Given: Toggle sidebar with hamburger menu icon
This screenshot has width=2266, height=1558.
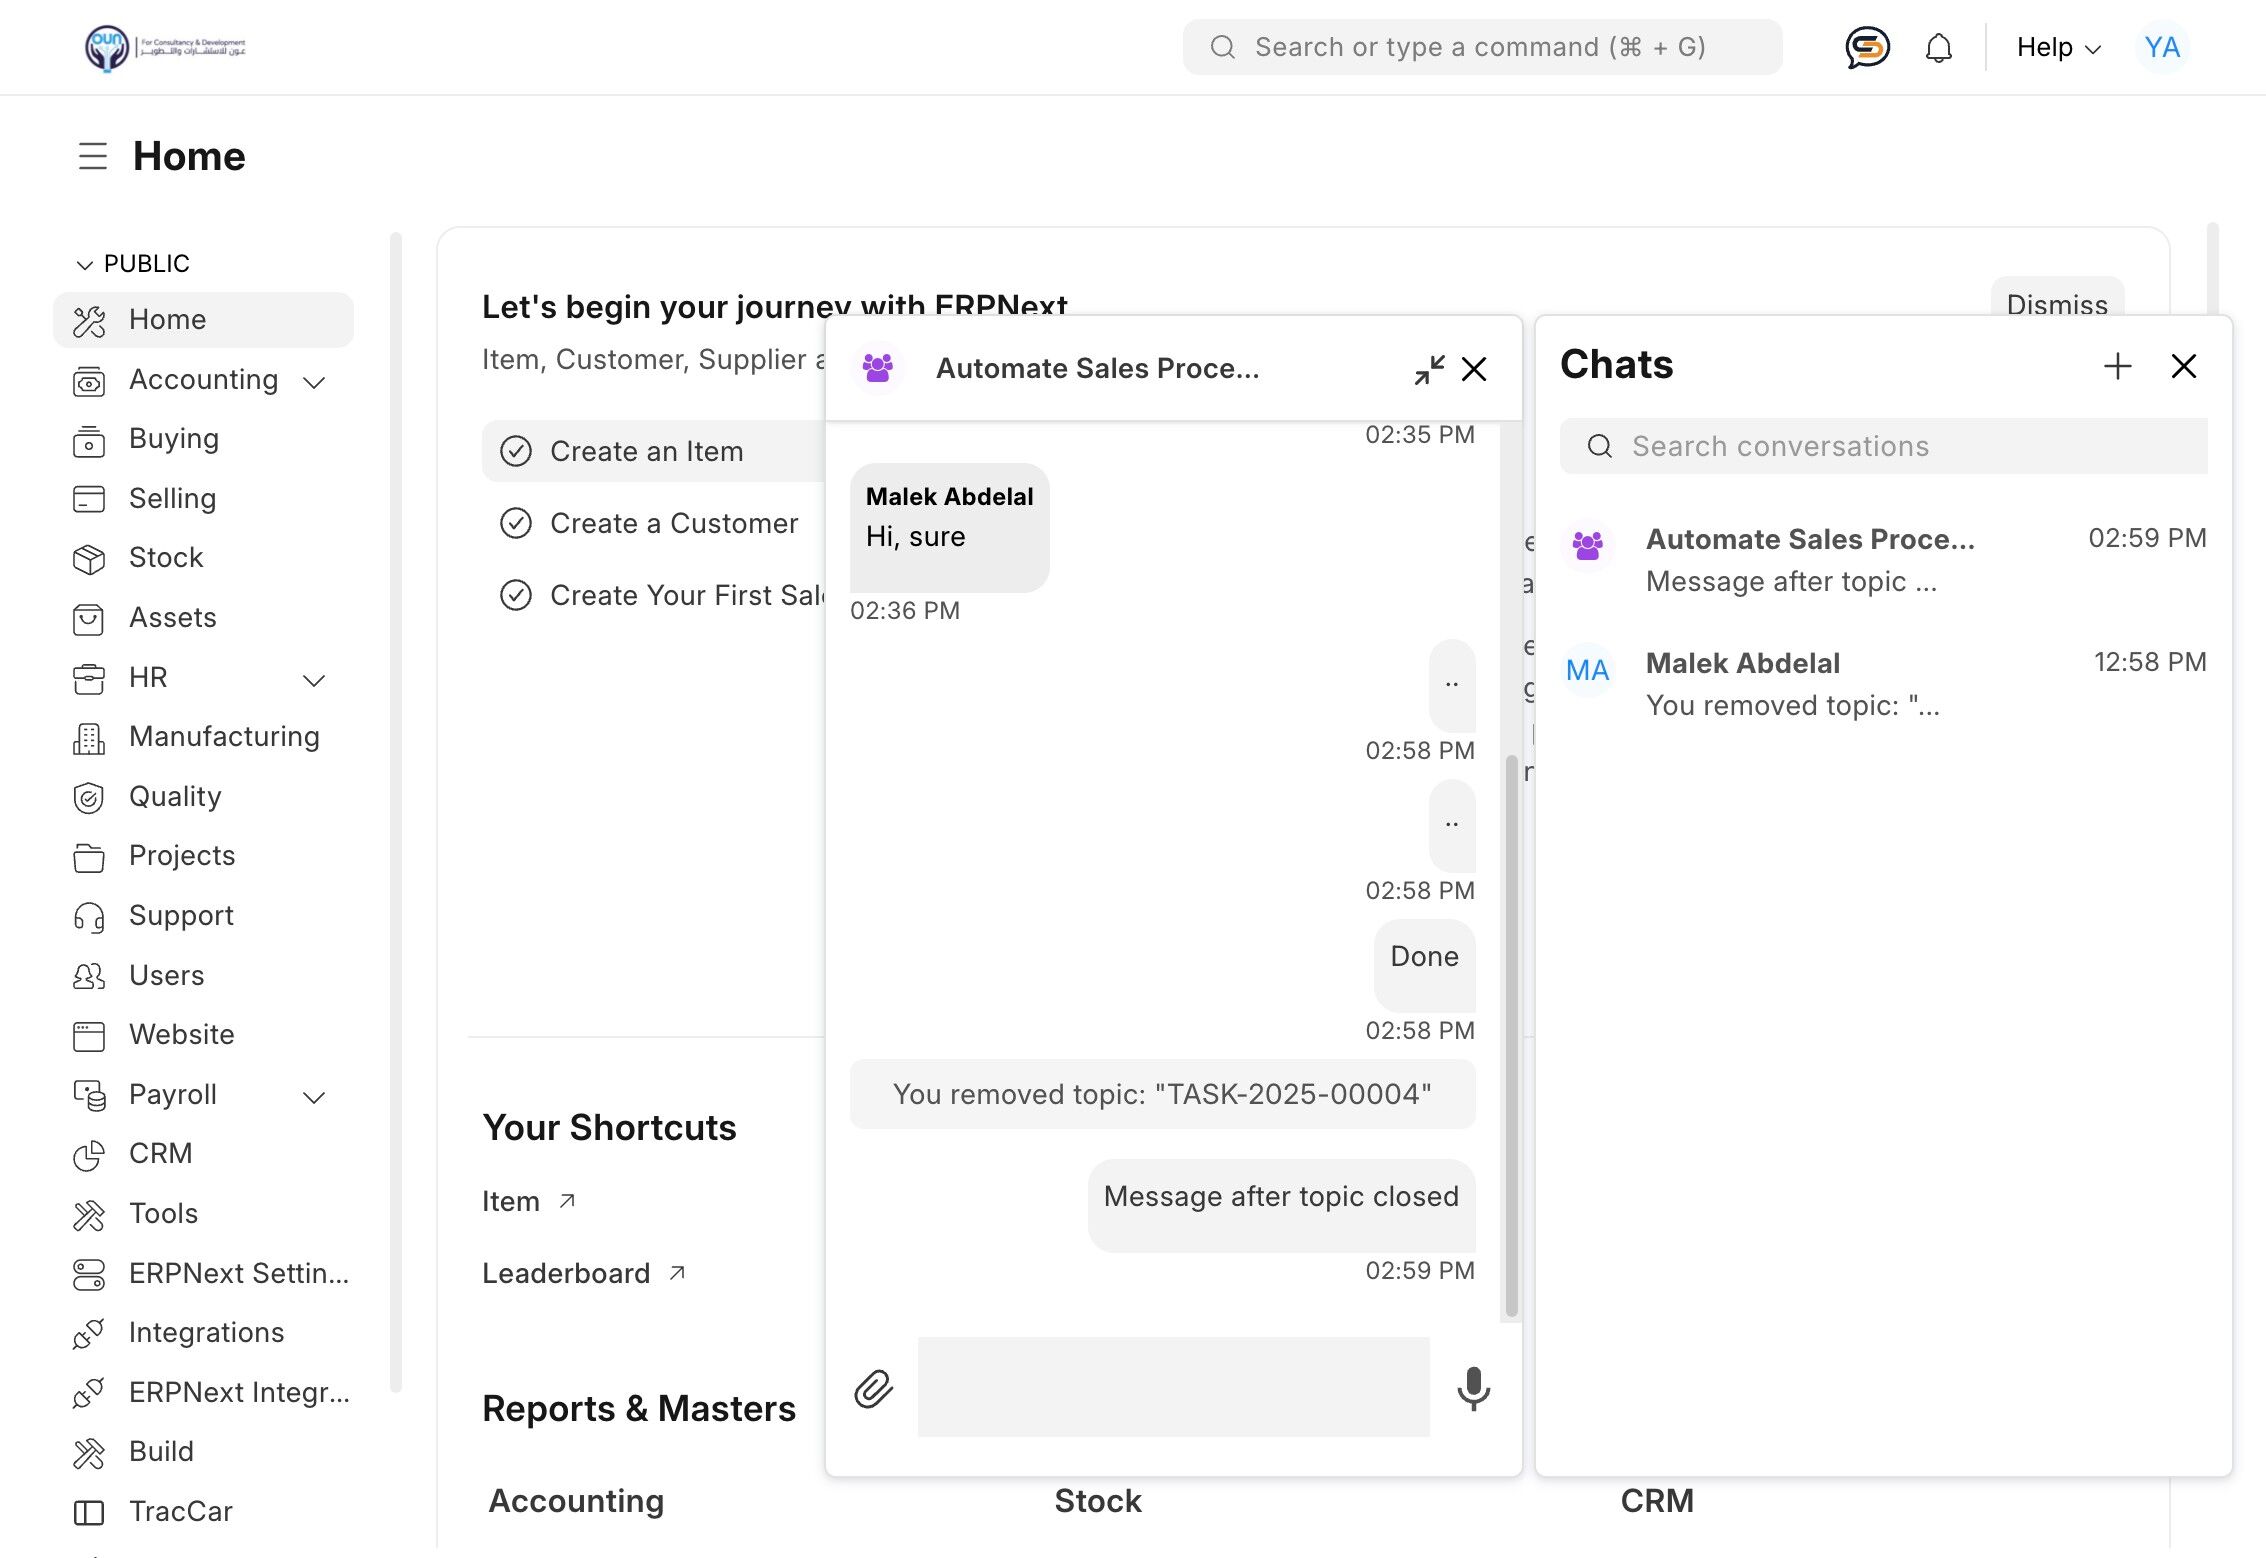Looking at the screenshot, I should pos(93,156).
